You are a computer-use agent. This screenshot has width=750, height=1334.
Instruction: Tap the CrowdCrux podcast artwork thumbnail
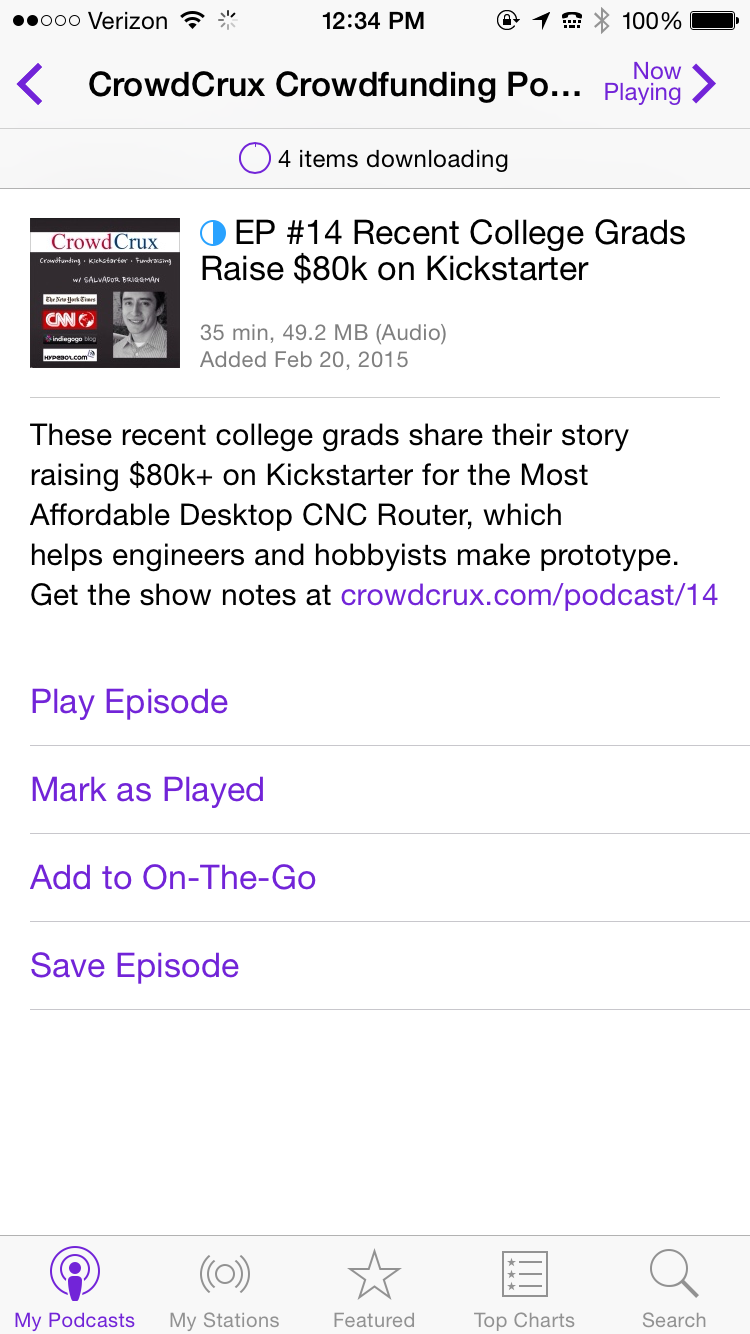[105, 292]
